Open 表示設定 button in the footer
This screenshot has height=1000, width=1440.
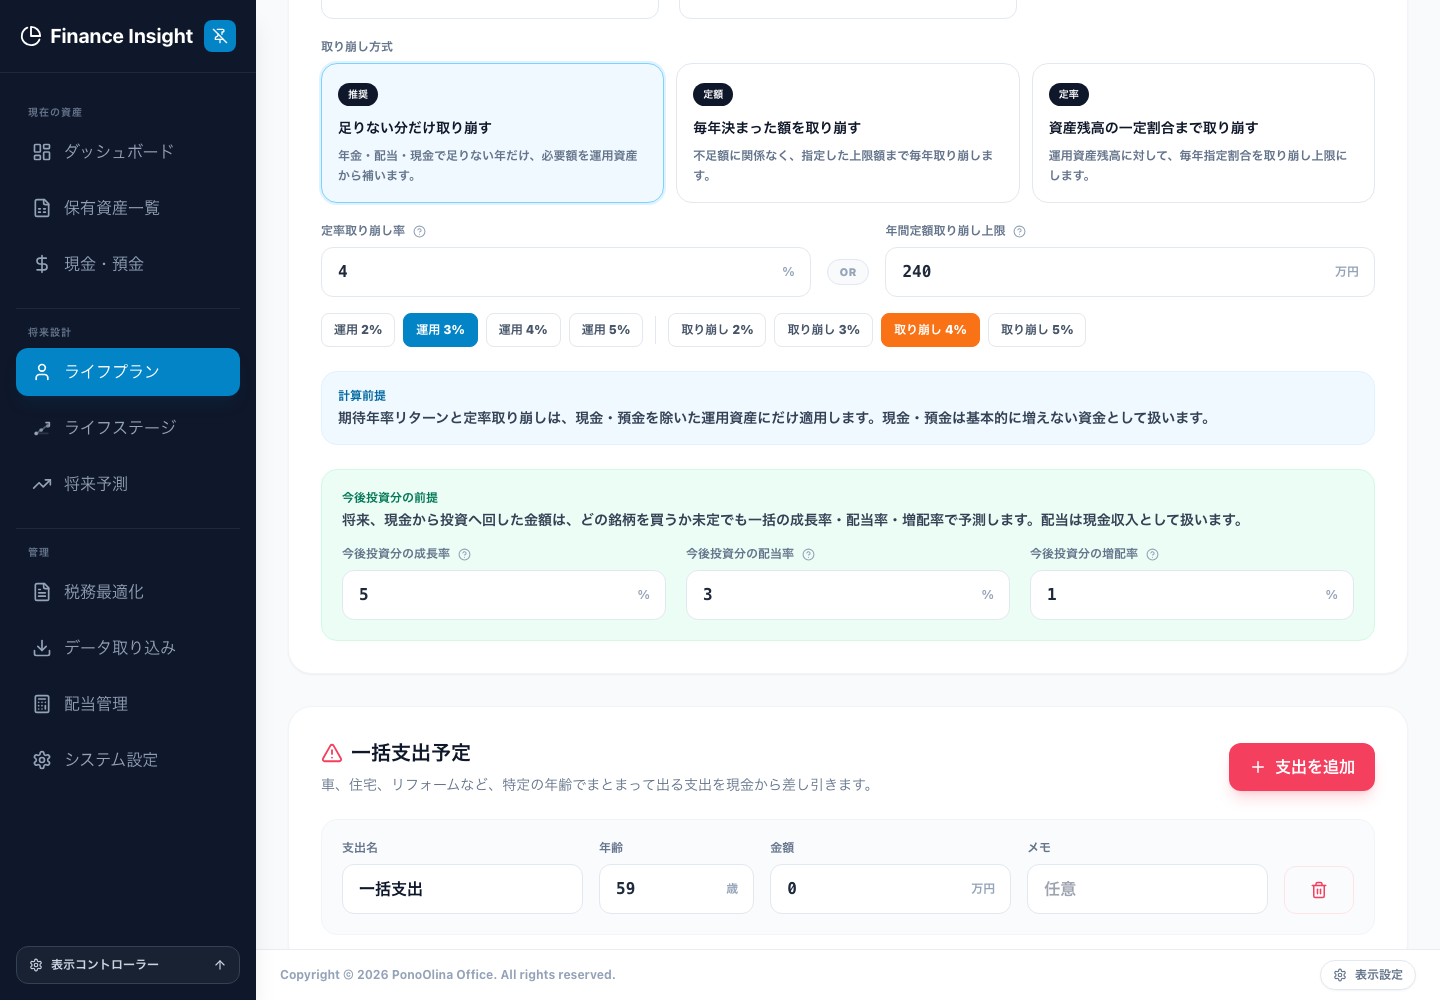[1368, 975]
